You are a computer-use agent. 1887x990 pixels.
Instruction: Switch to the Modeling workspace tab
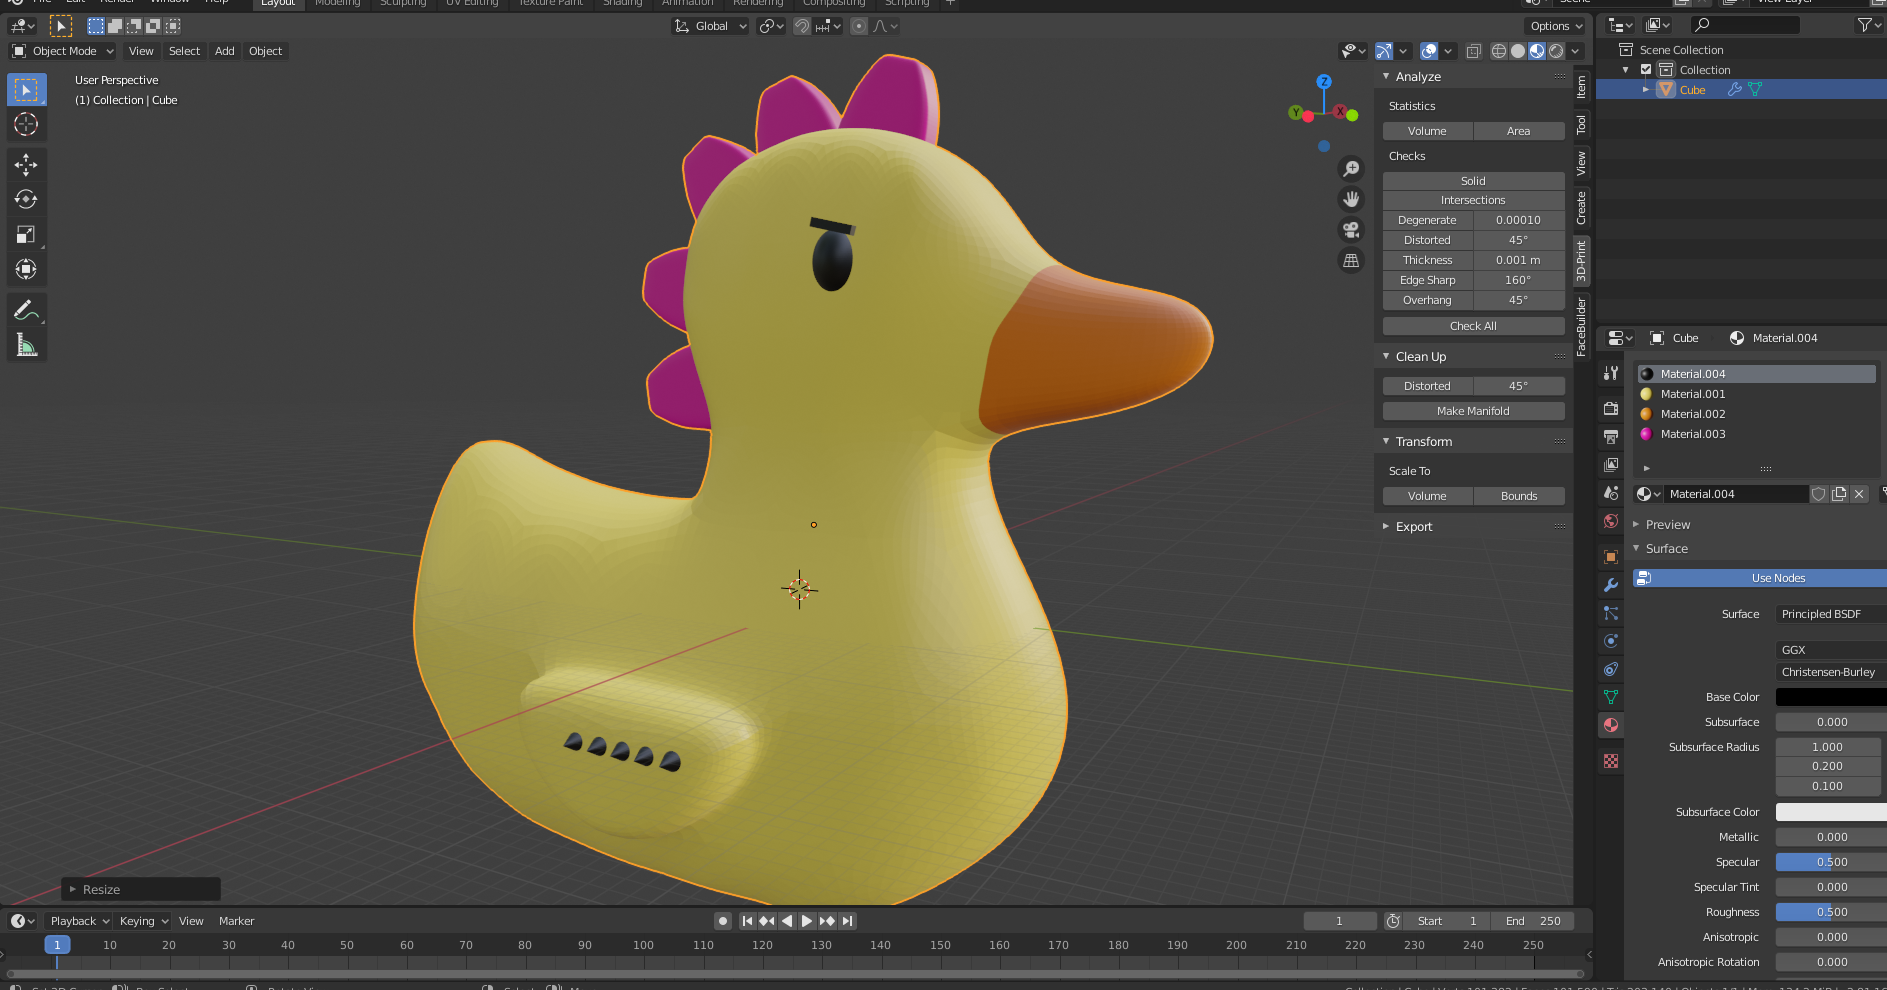click(x=337, y=5)
